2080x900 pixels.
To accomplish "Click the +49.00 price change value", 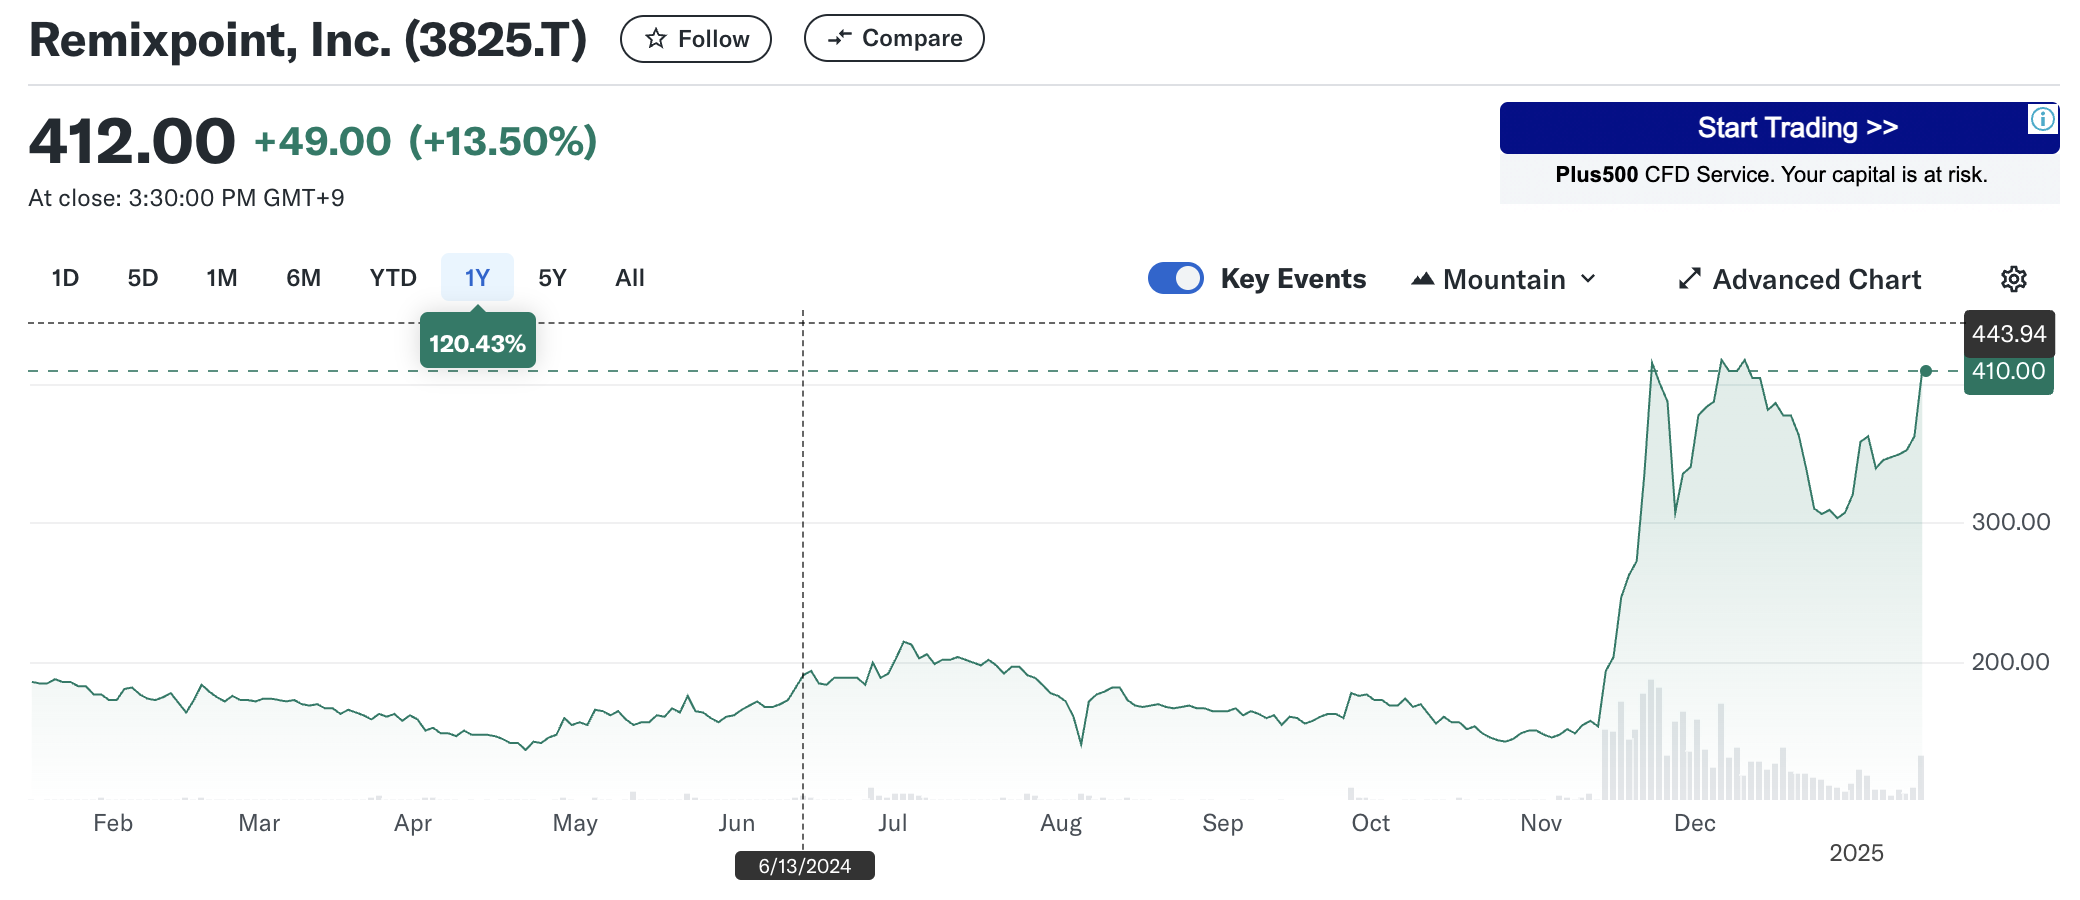I will click(323, 141).
